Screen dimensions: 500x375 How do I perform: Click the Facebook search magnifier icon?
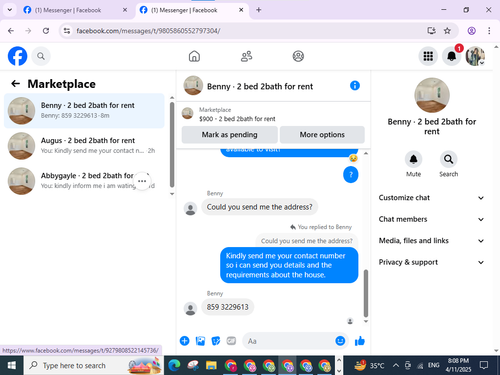[41, 56]
